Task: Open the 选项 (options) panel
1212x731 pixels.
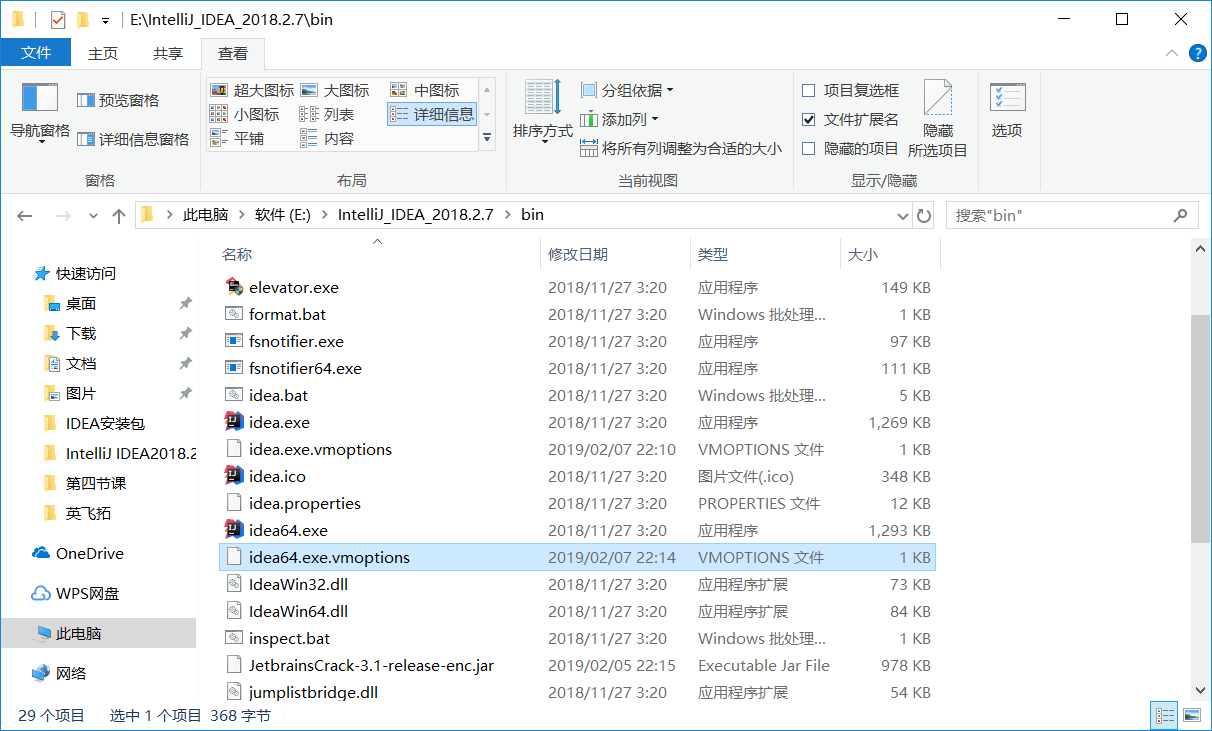Action: pos(1007,110)
